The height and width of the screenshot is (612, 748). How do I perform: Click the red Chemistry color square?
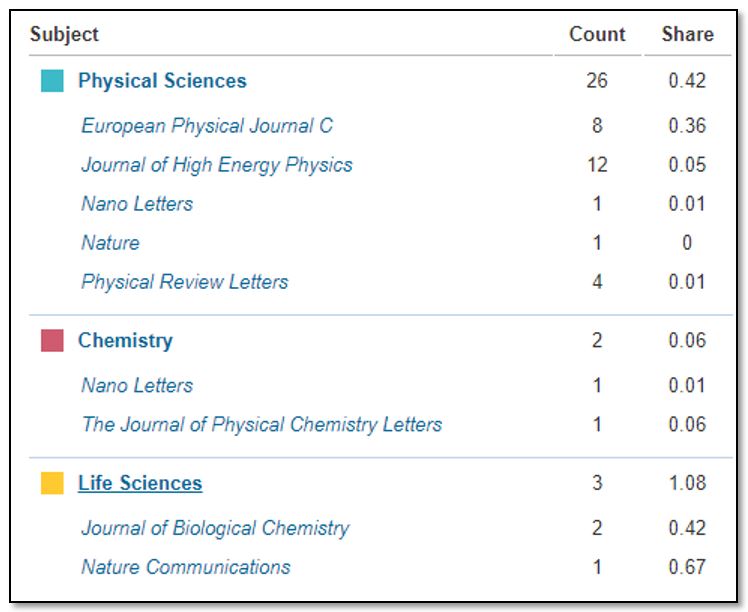point(52,341)
